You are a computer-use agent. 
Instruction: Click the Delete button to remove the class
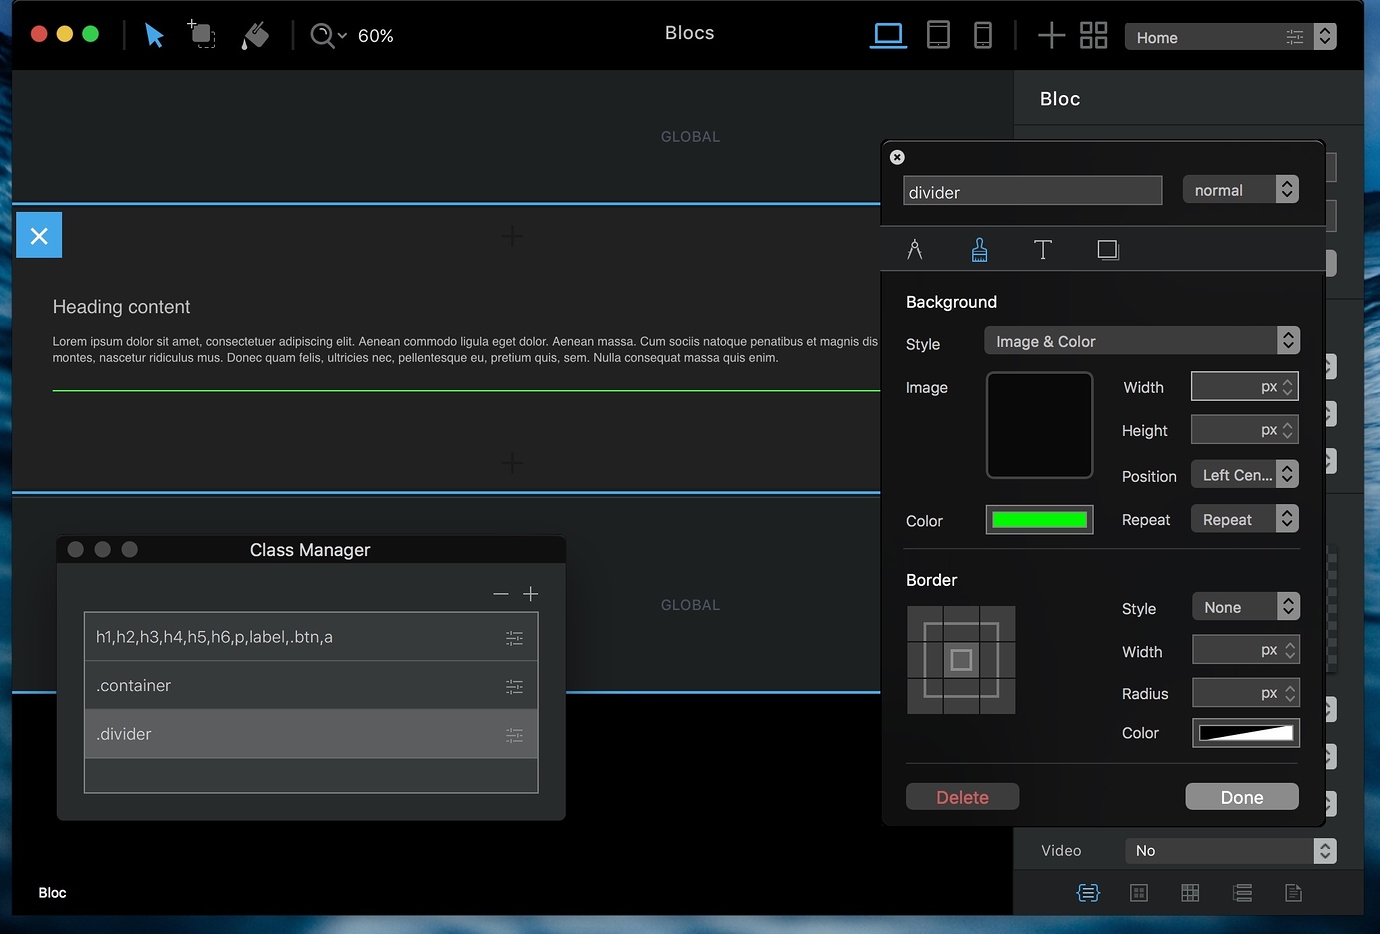click(962, 797)
